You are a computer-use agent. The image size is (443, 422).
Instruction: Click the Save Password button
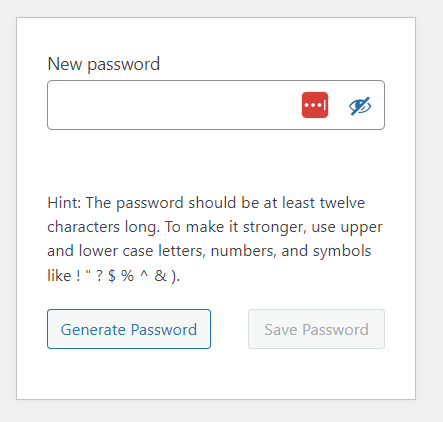(316, 329)
